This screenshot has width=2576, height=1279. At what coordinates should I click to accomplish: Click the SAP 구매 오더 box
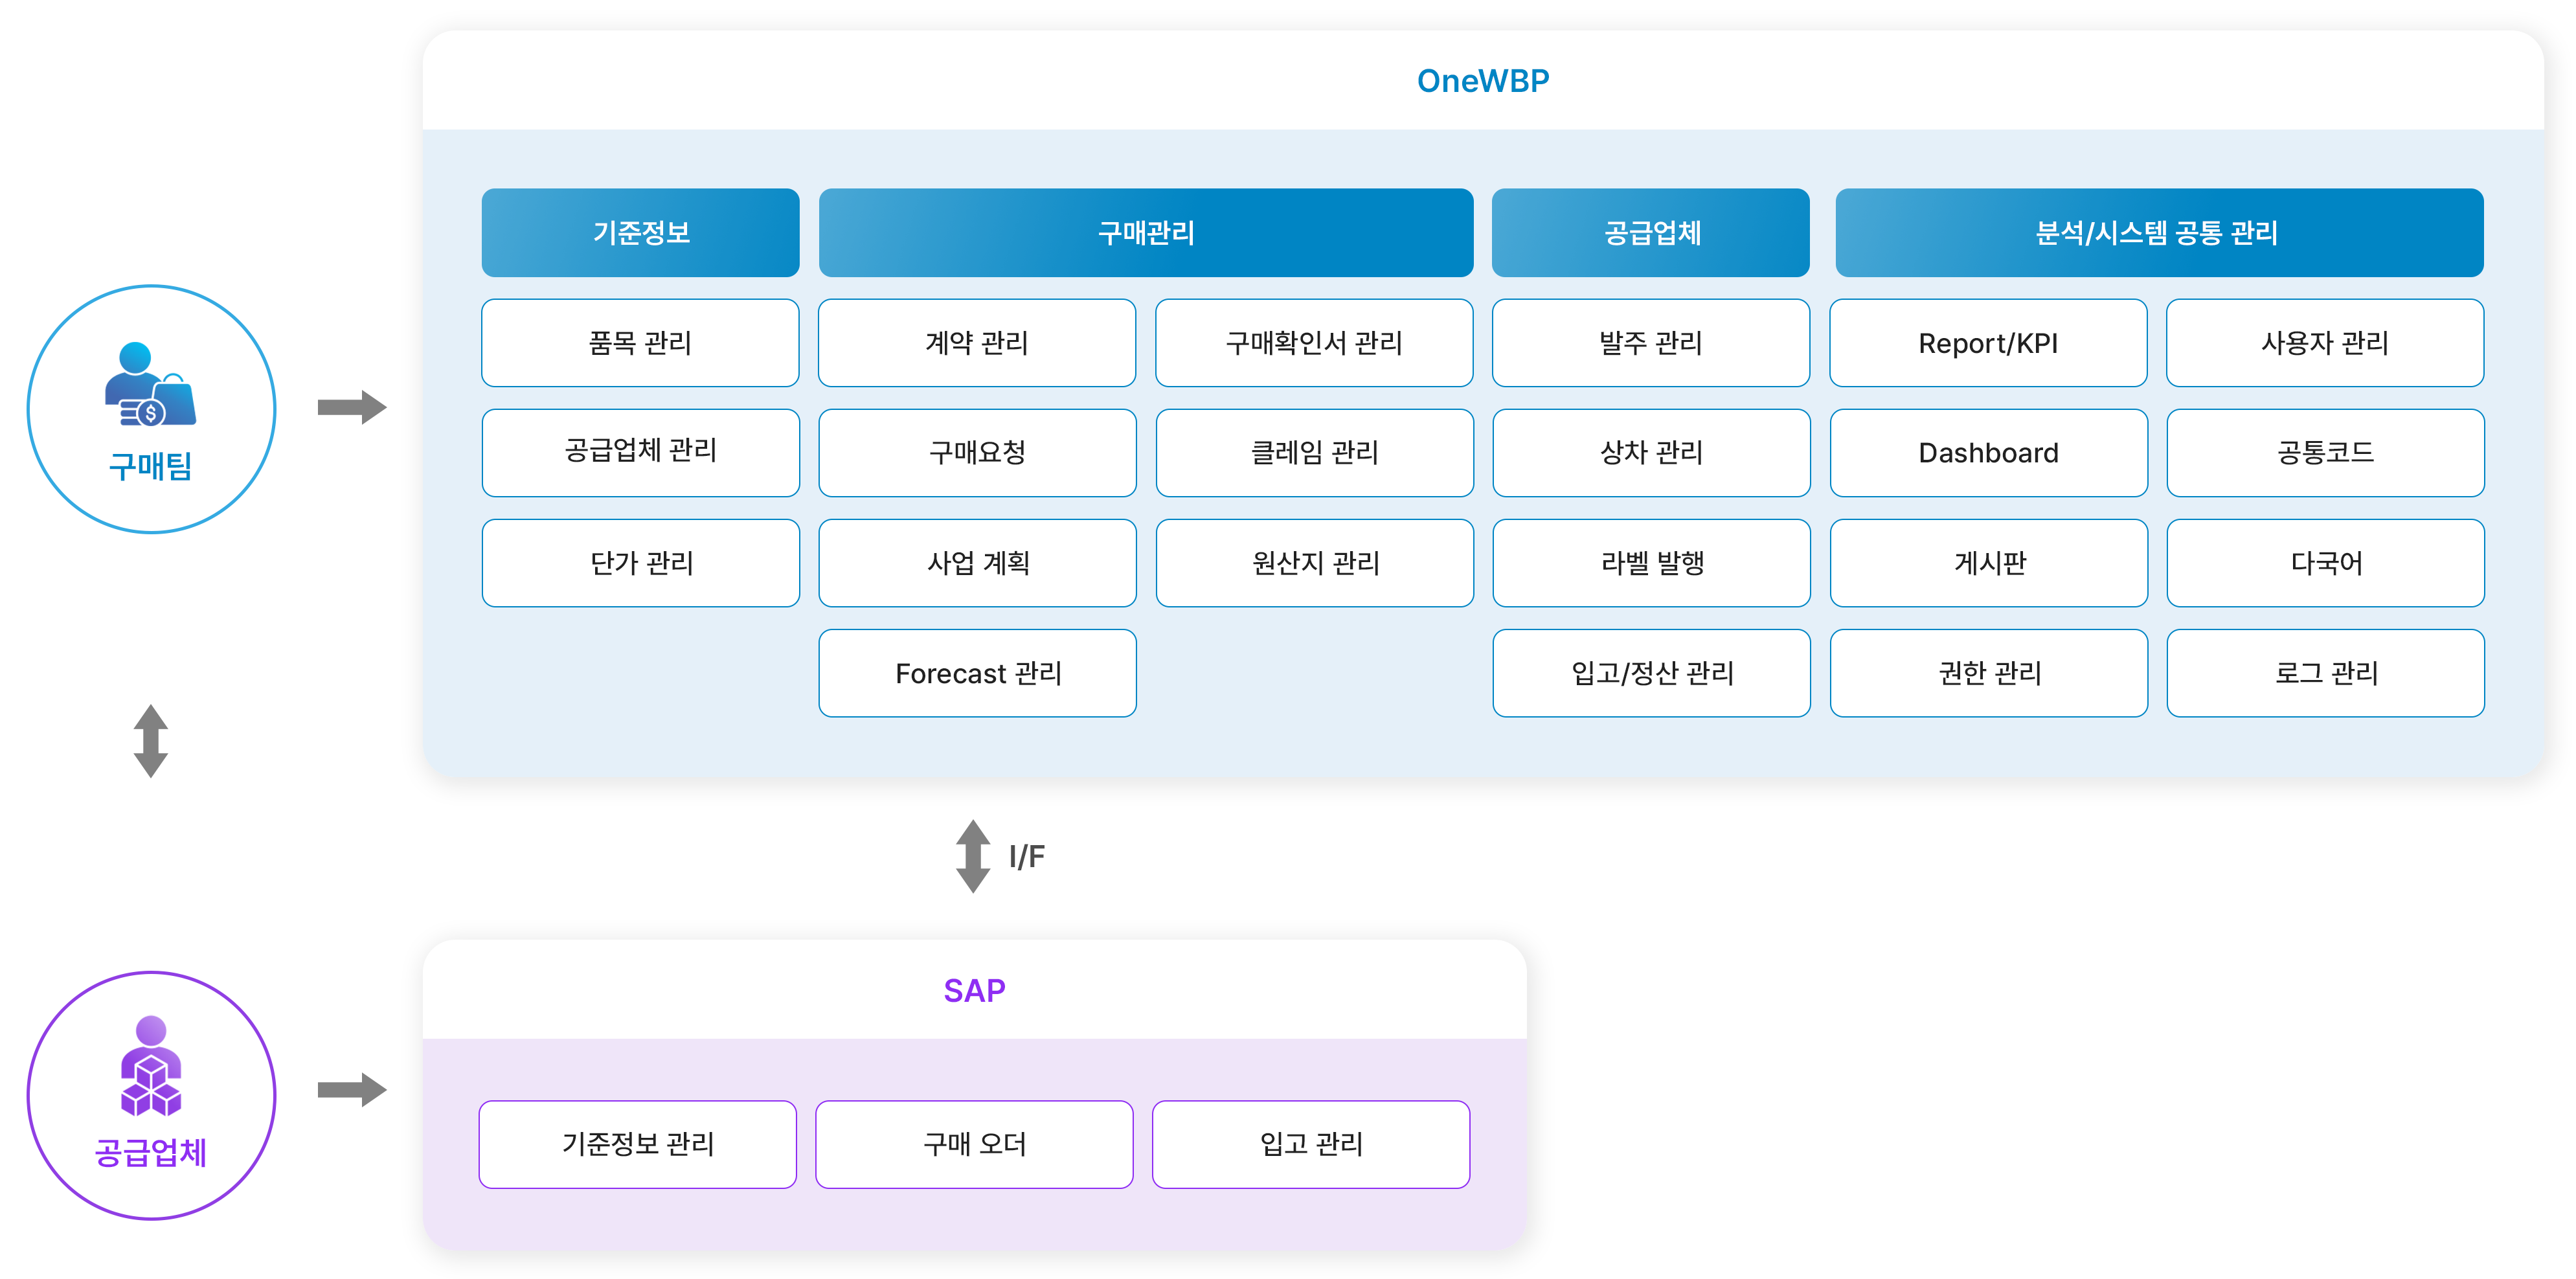pos(974,1144)
